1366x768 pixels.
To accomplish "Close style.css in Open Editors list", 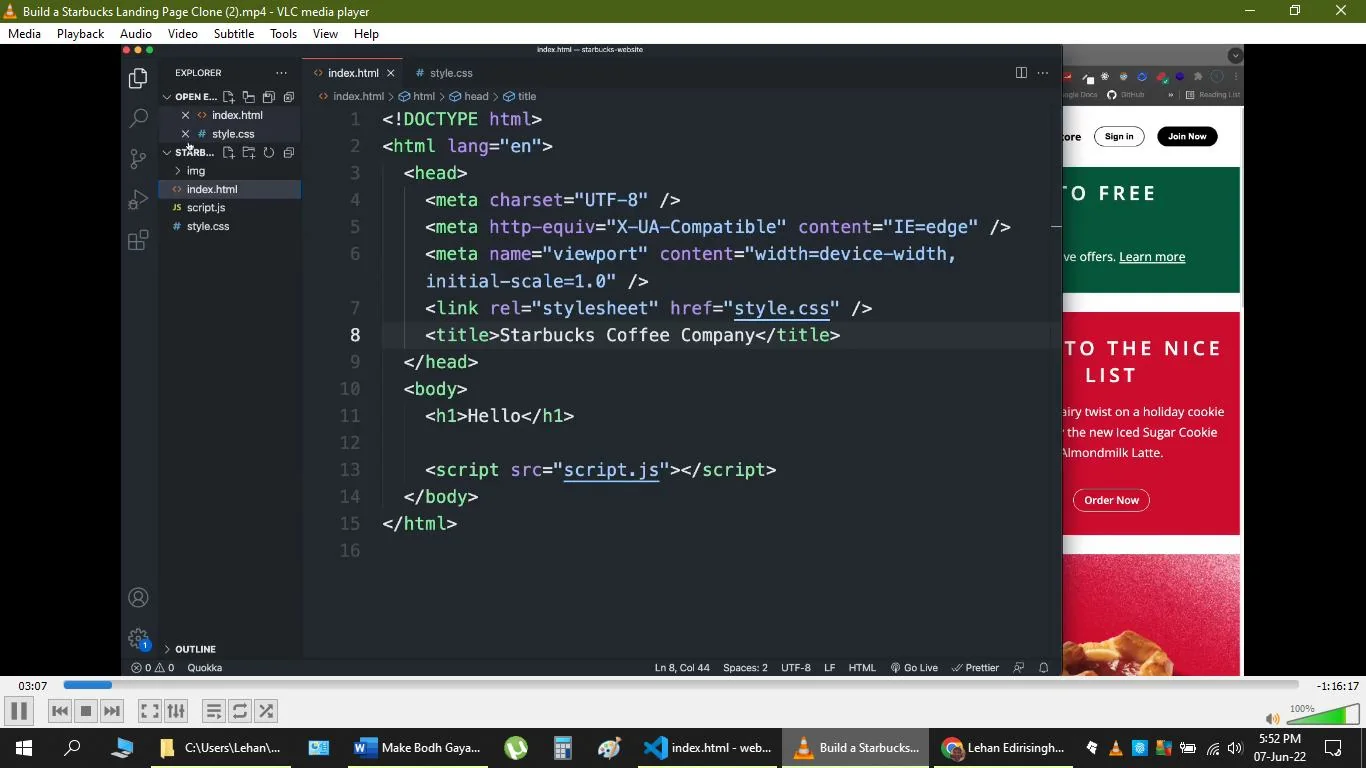I will click(x=185, y=134).
